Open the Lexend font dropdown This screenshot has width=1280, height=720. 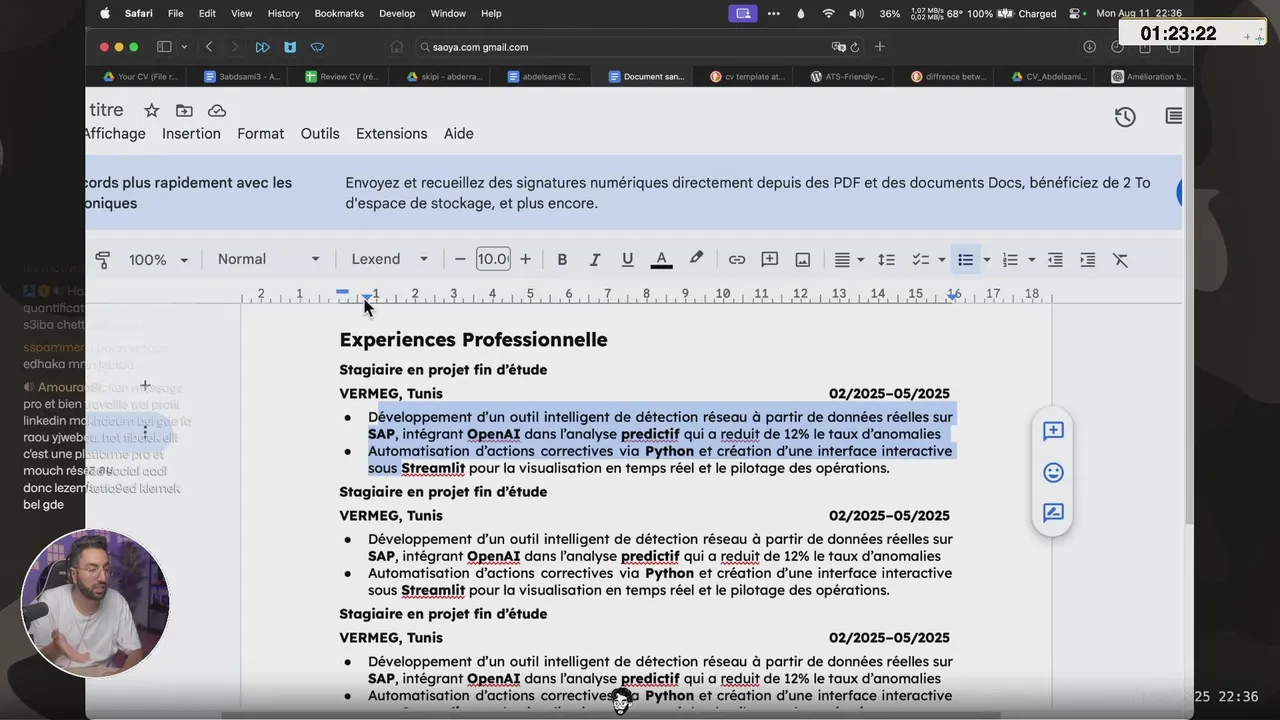pos(390,259)
